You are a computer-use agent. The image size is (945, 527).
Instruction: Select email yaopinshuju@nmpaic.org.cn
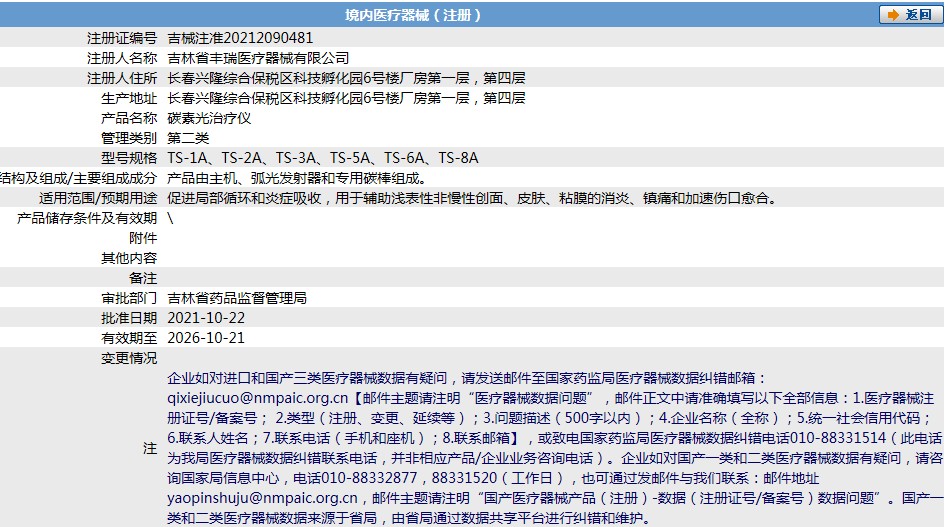click(262, 498)
